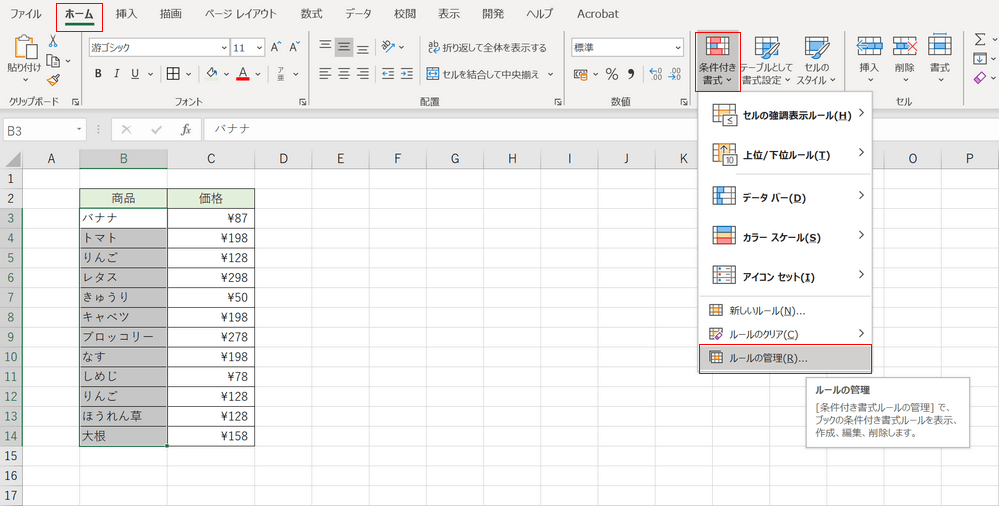This screenshot has height=506, width=999.
Task: Open the 条件付き書式 dropdown button
Action: (717, 62)
